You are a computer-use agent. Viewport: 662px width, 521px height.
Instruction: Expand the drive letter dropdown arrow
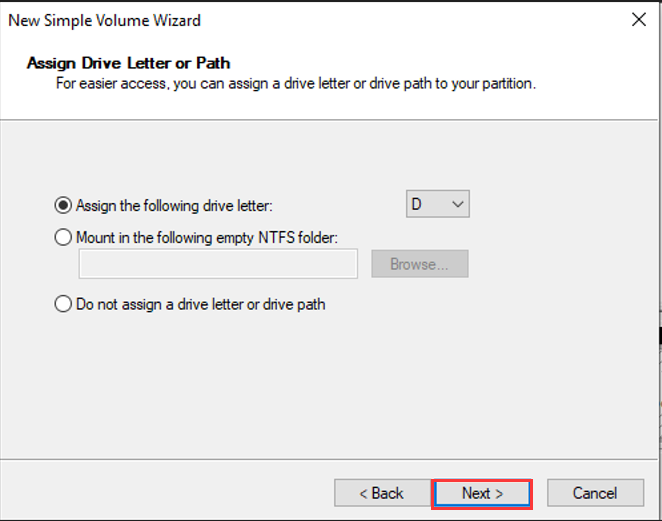coord(458,205)
